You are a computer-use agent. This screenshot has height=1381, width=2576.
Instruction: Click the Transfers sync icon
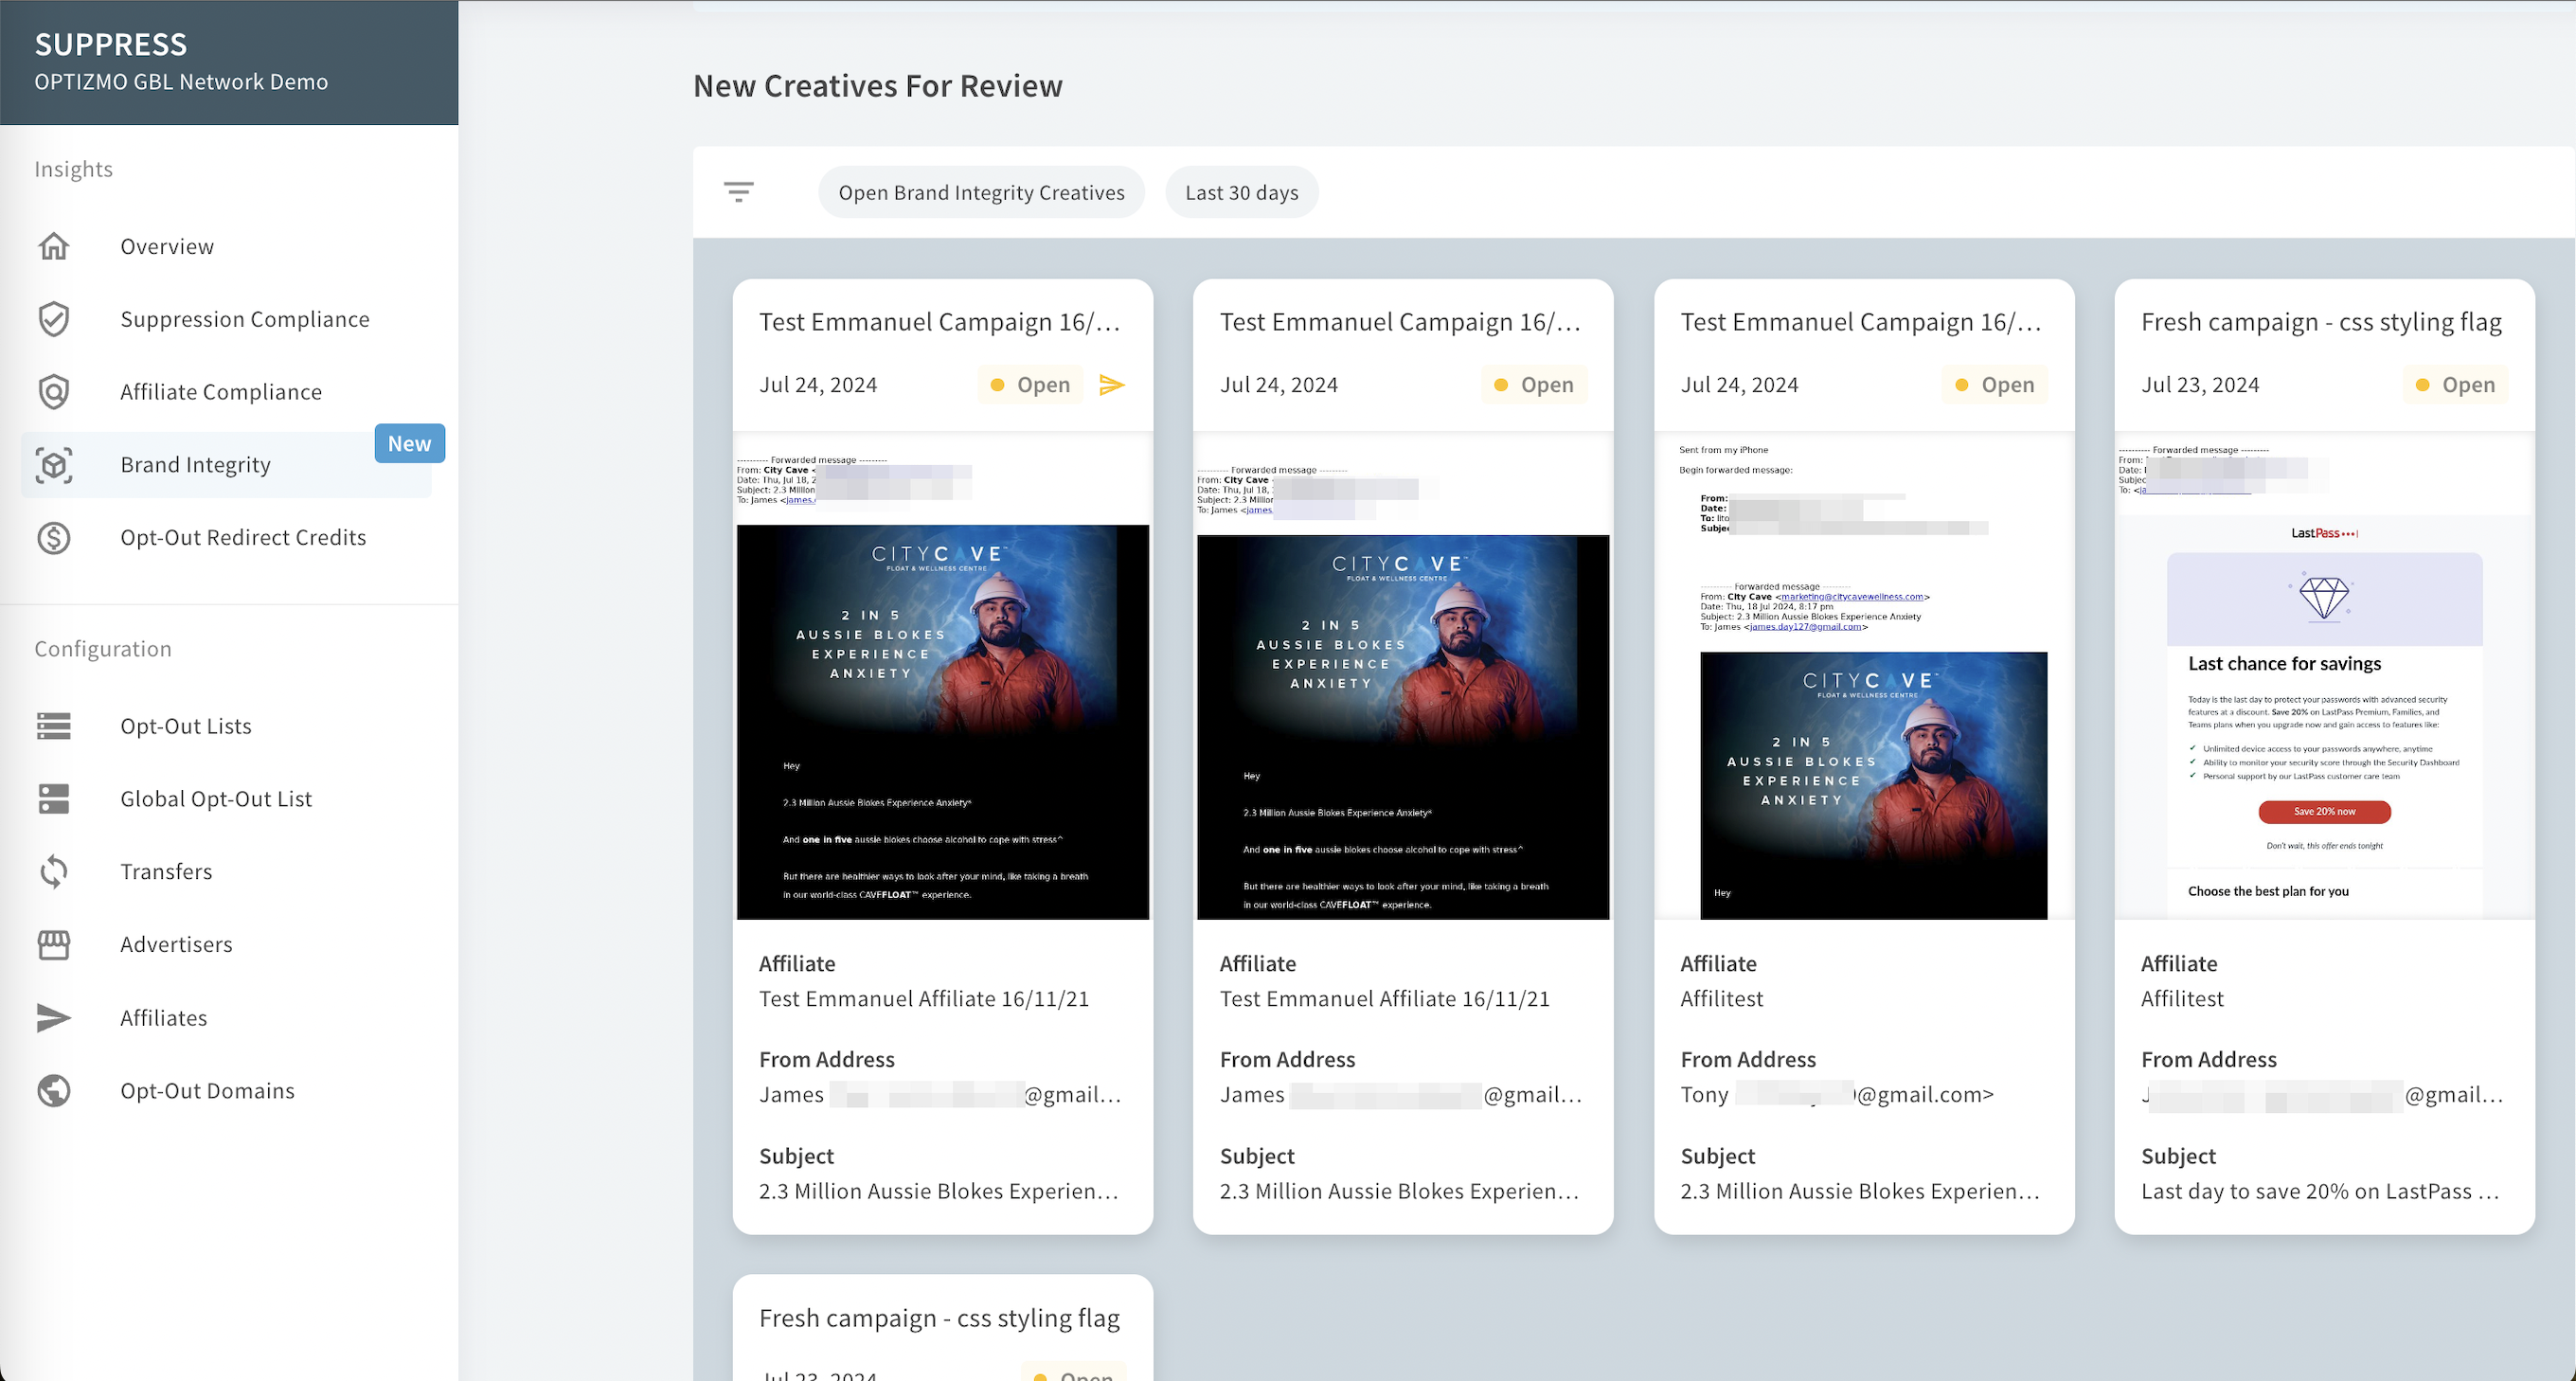[54, 872]
